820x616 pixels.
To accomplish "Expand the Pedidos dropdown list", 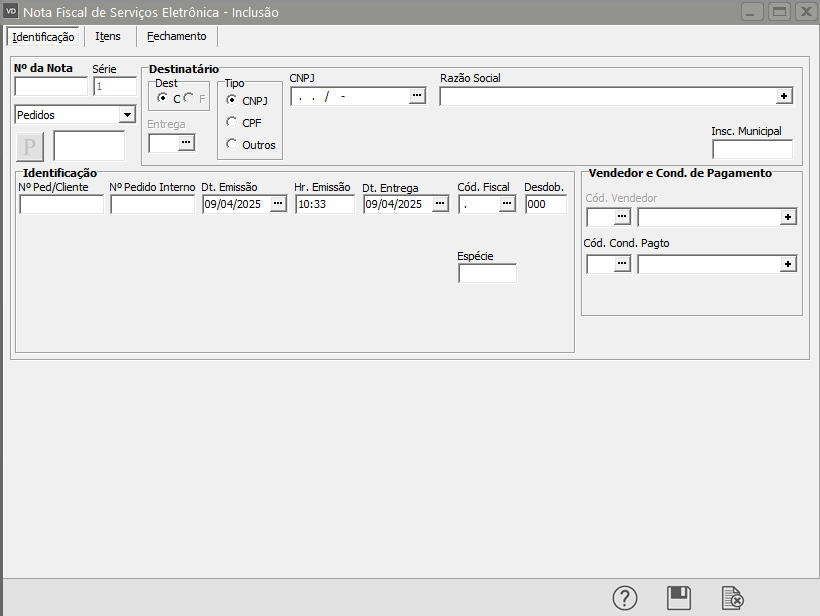I will (126, 115).
